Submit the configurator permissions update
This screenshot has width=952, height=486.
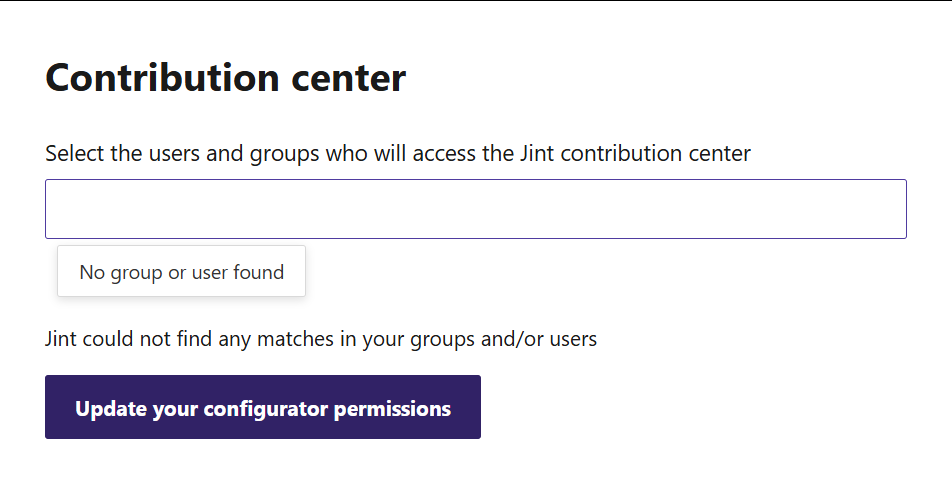click(x=263, y=407)
